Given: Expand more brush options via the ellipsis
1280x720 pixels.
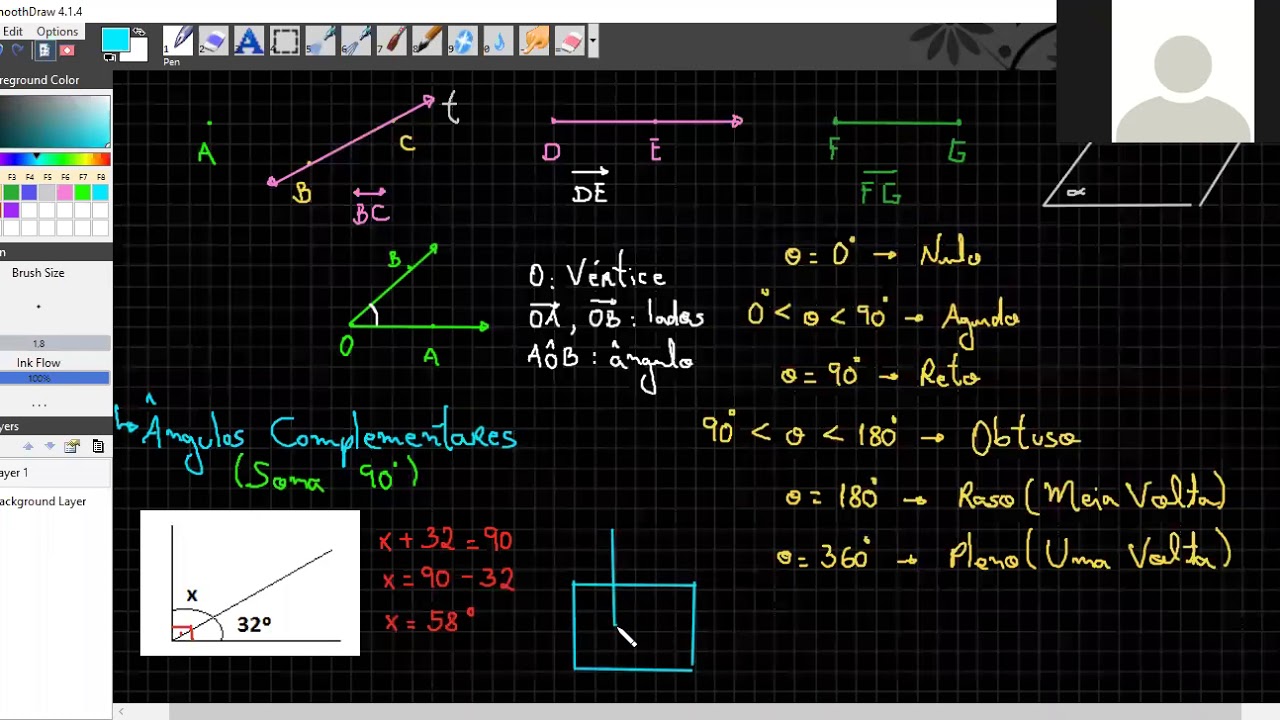Looking at the screenshot, I should (39, 405).
